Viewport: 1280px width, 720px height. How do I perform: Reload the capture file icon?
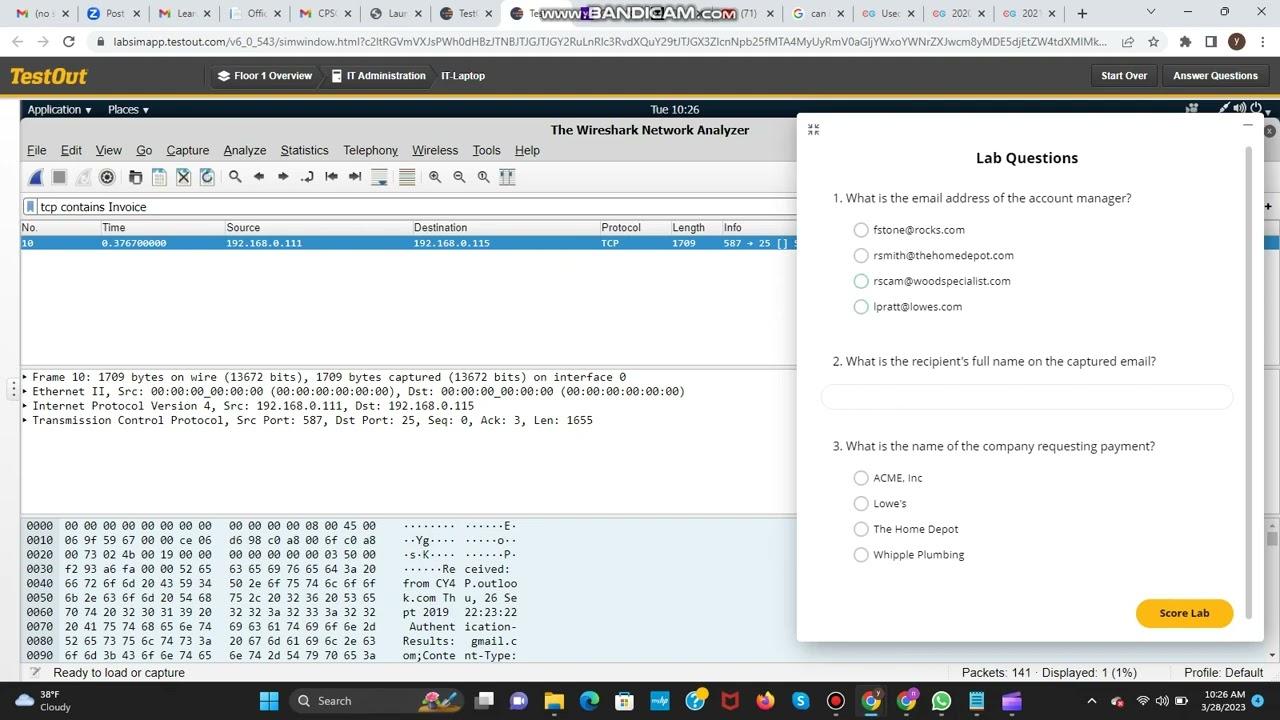tap(207, 177)
